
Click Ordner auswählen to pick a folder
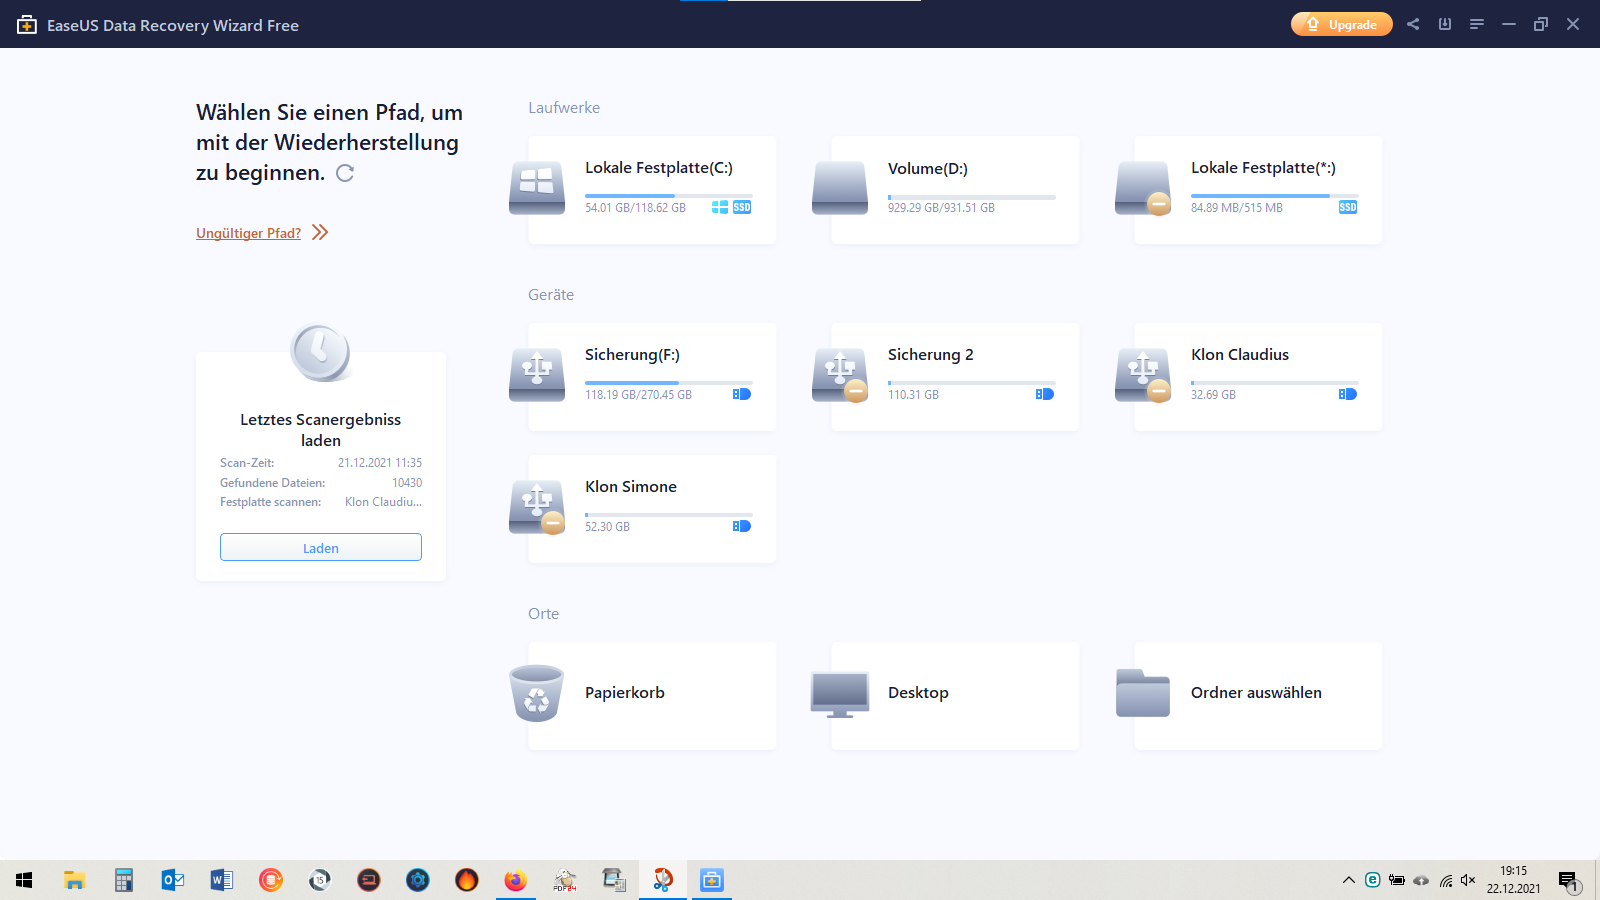1258,696
